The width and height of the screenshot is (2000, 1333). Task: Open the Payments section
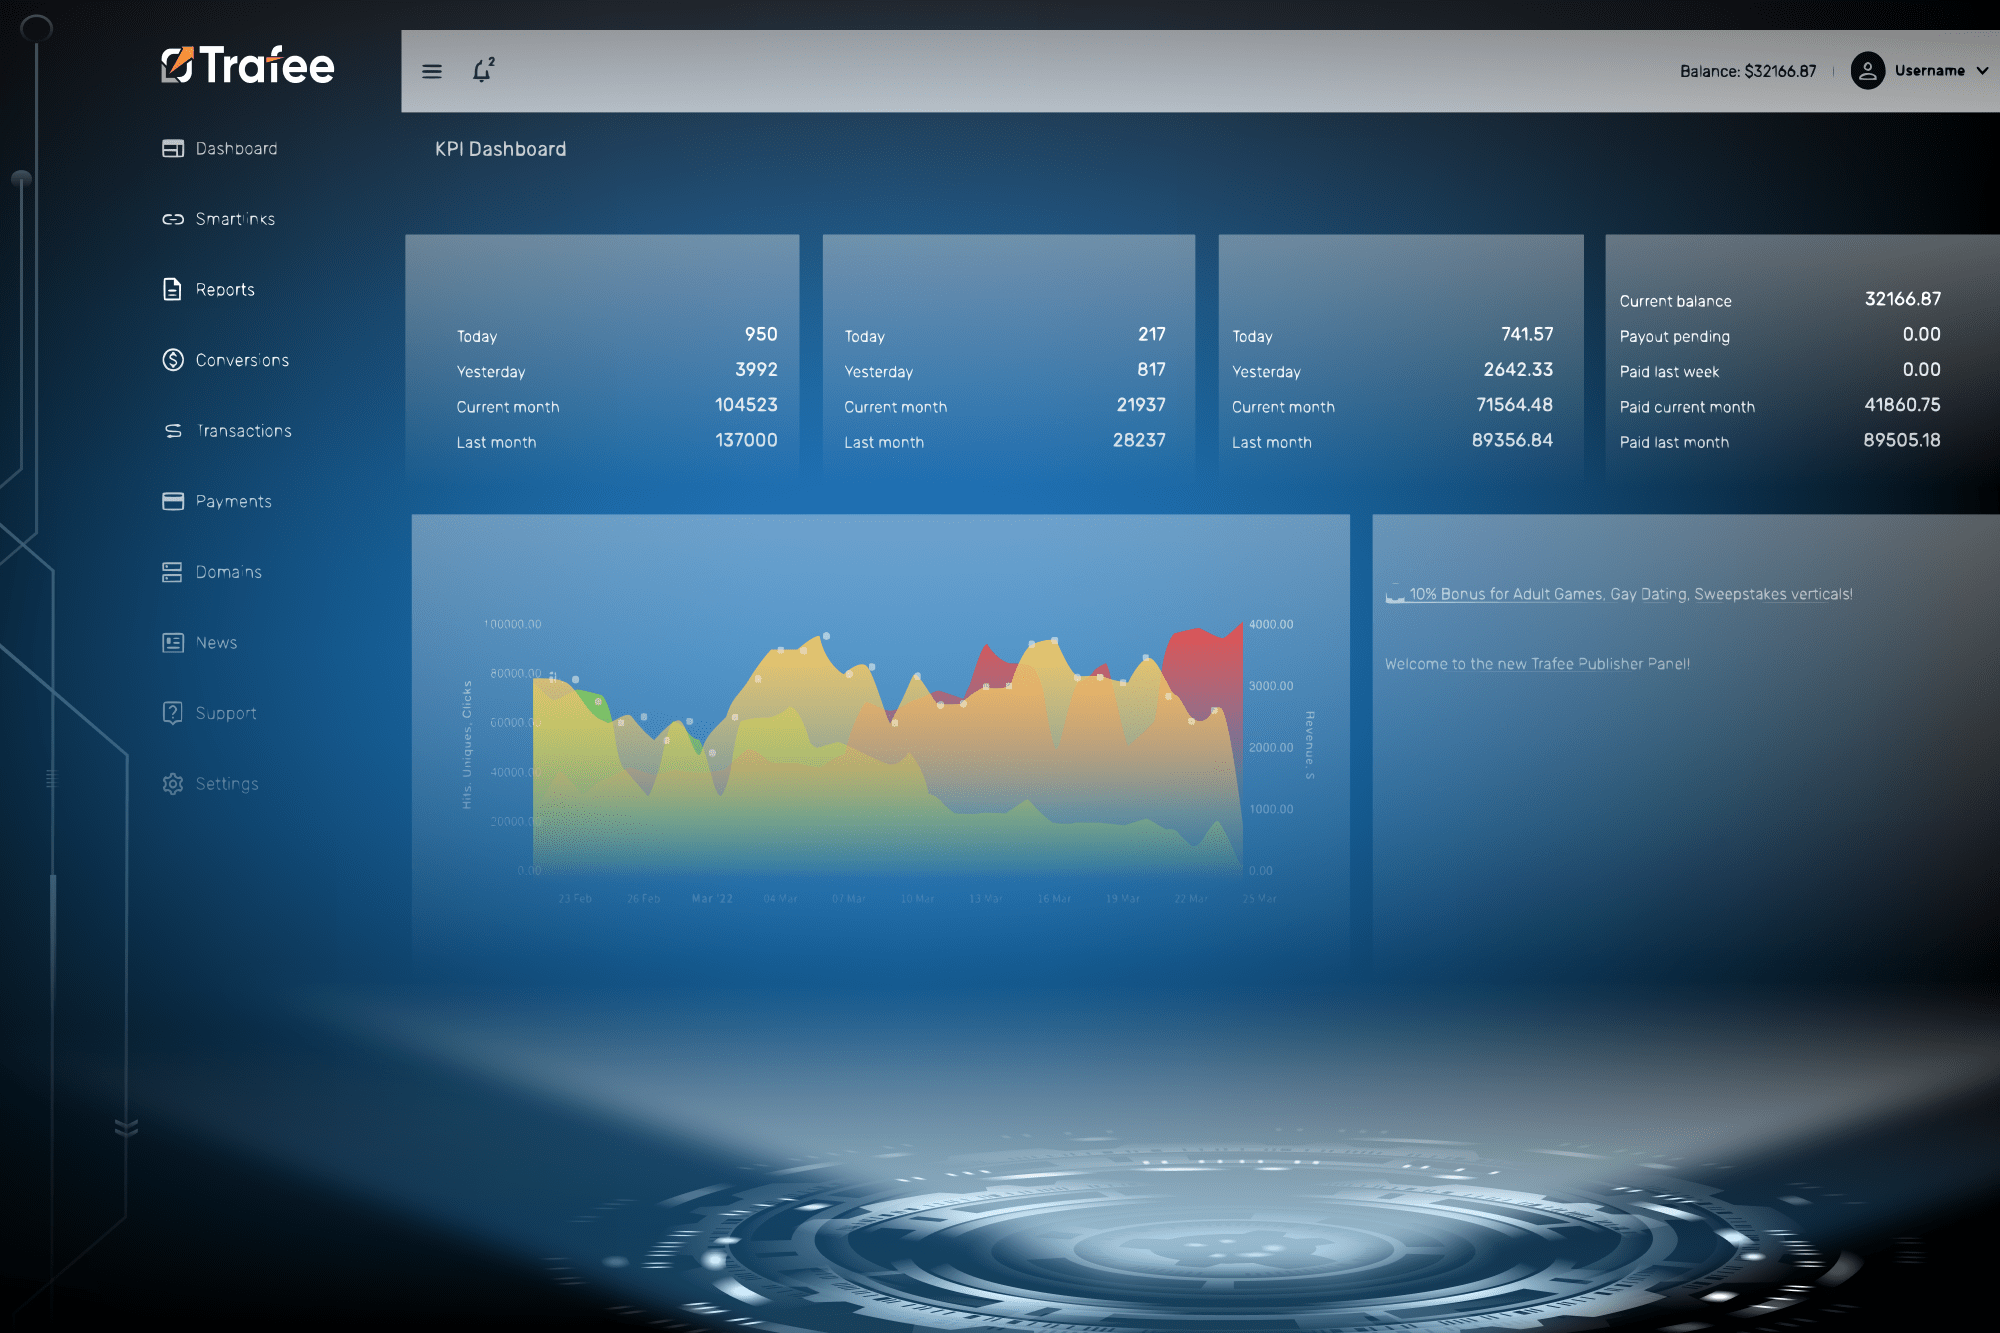click(233, 501)
